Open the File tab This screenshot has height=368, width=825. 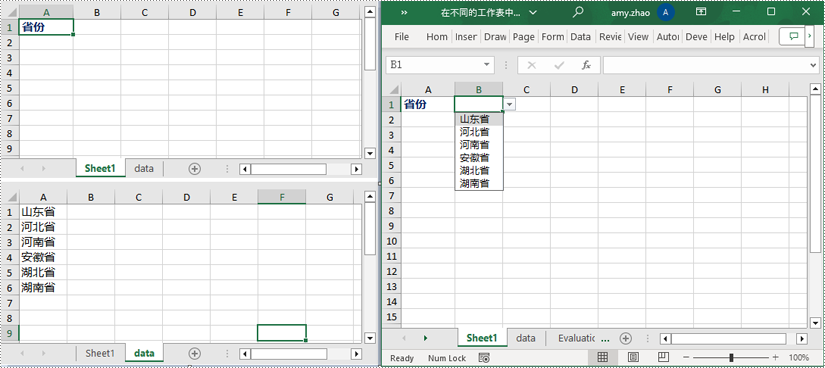coord(401,37)
